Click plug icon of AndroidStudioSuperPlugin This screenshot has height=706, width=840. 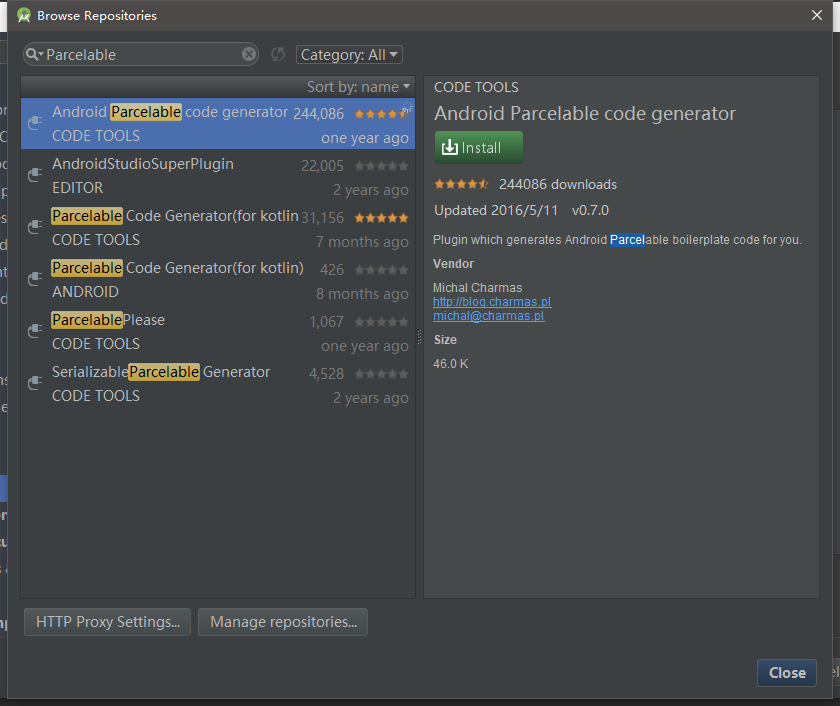pos(35,176)
